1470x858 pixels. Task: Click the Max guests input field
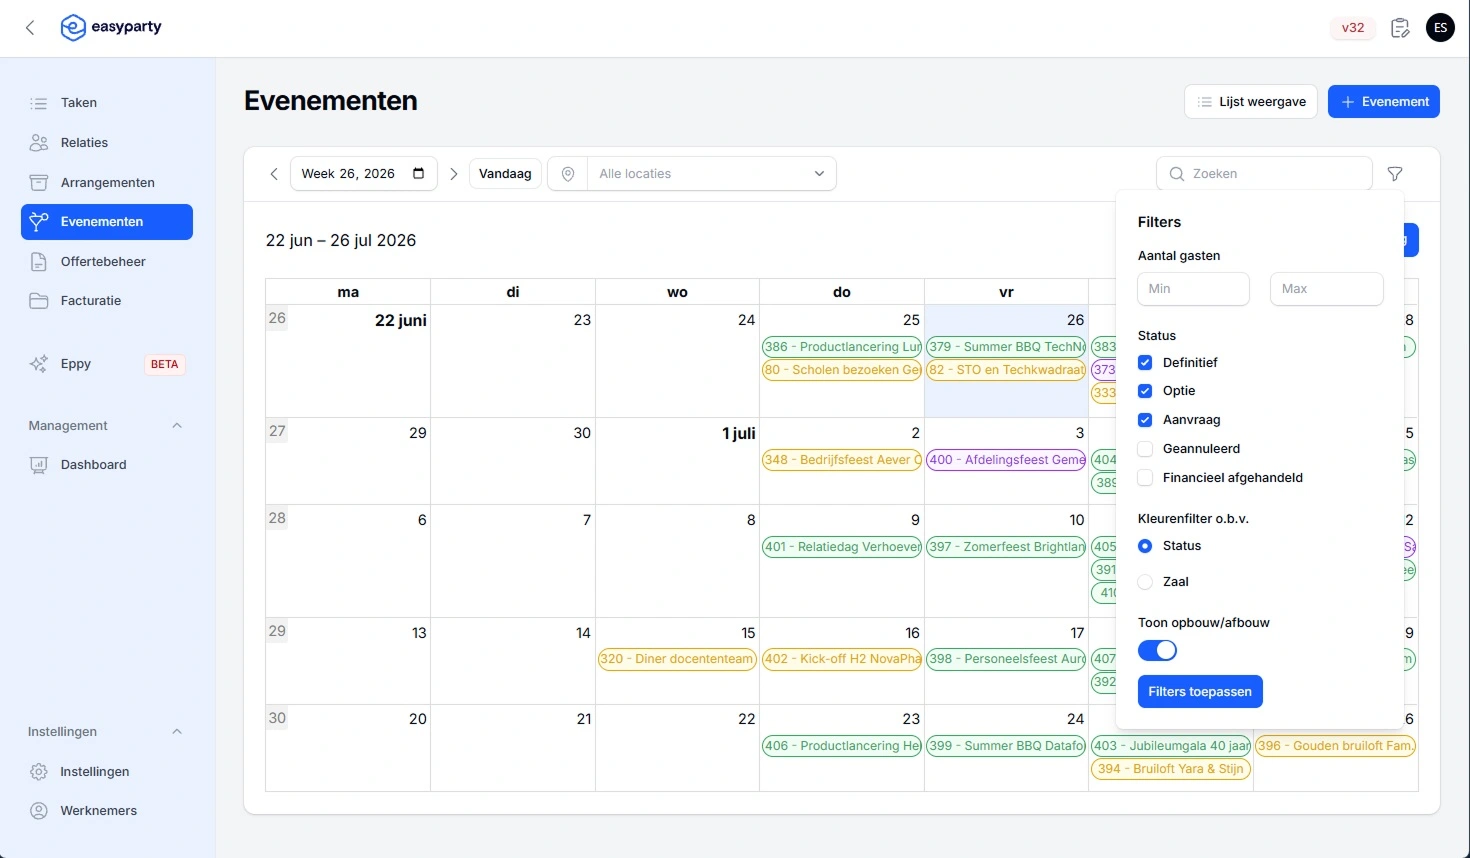[1327, 289]
